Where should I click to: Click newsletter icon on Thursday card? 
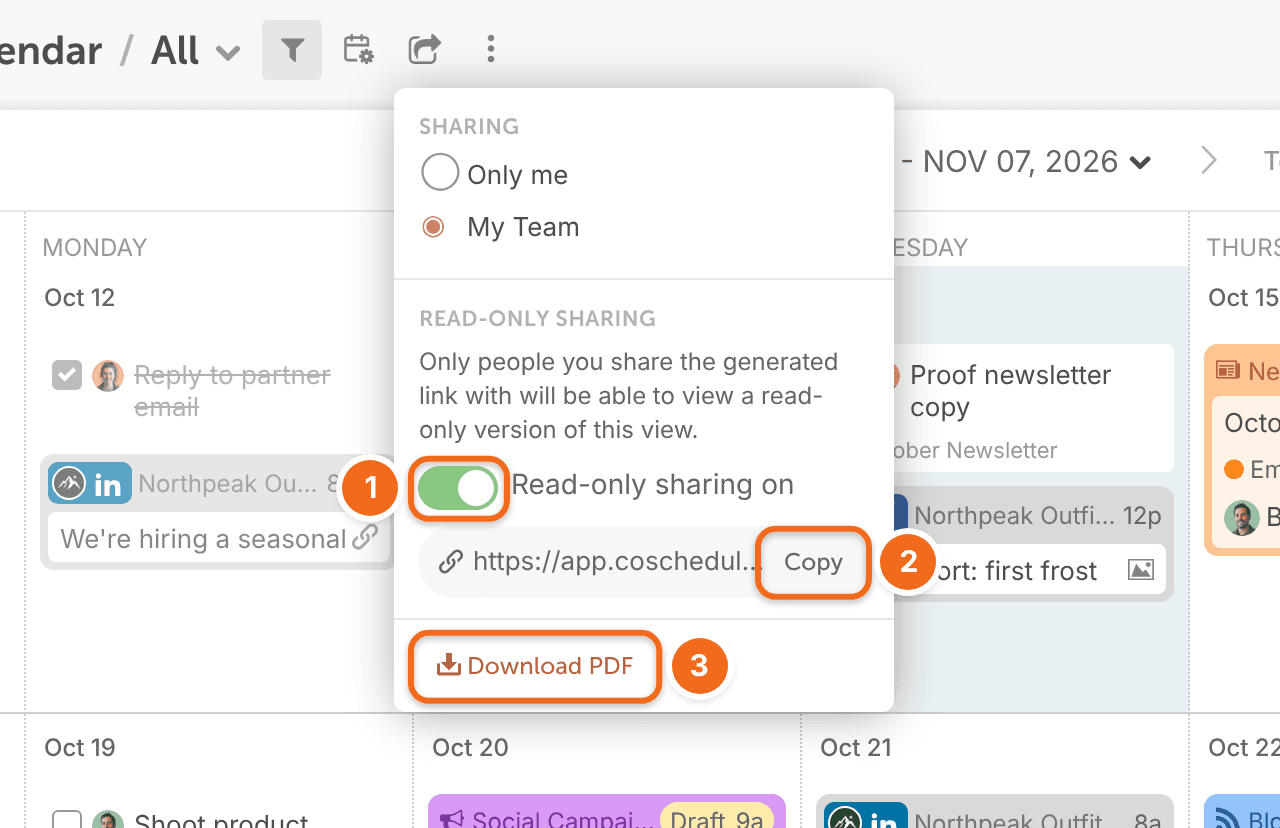tap(1228, 371)
